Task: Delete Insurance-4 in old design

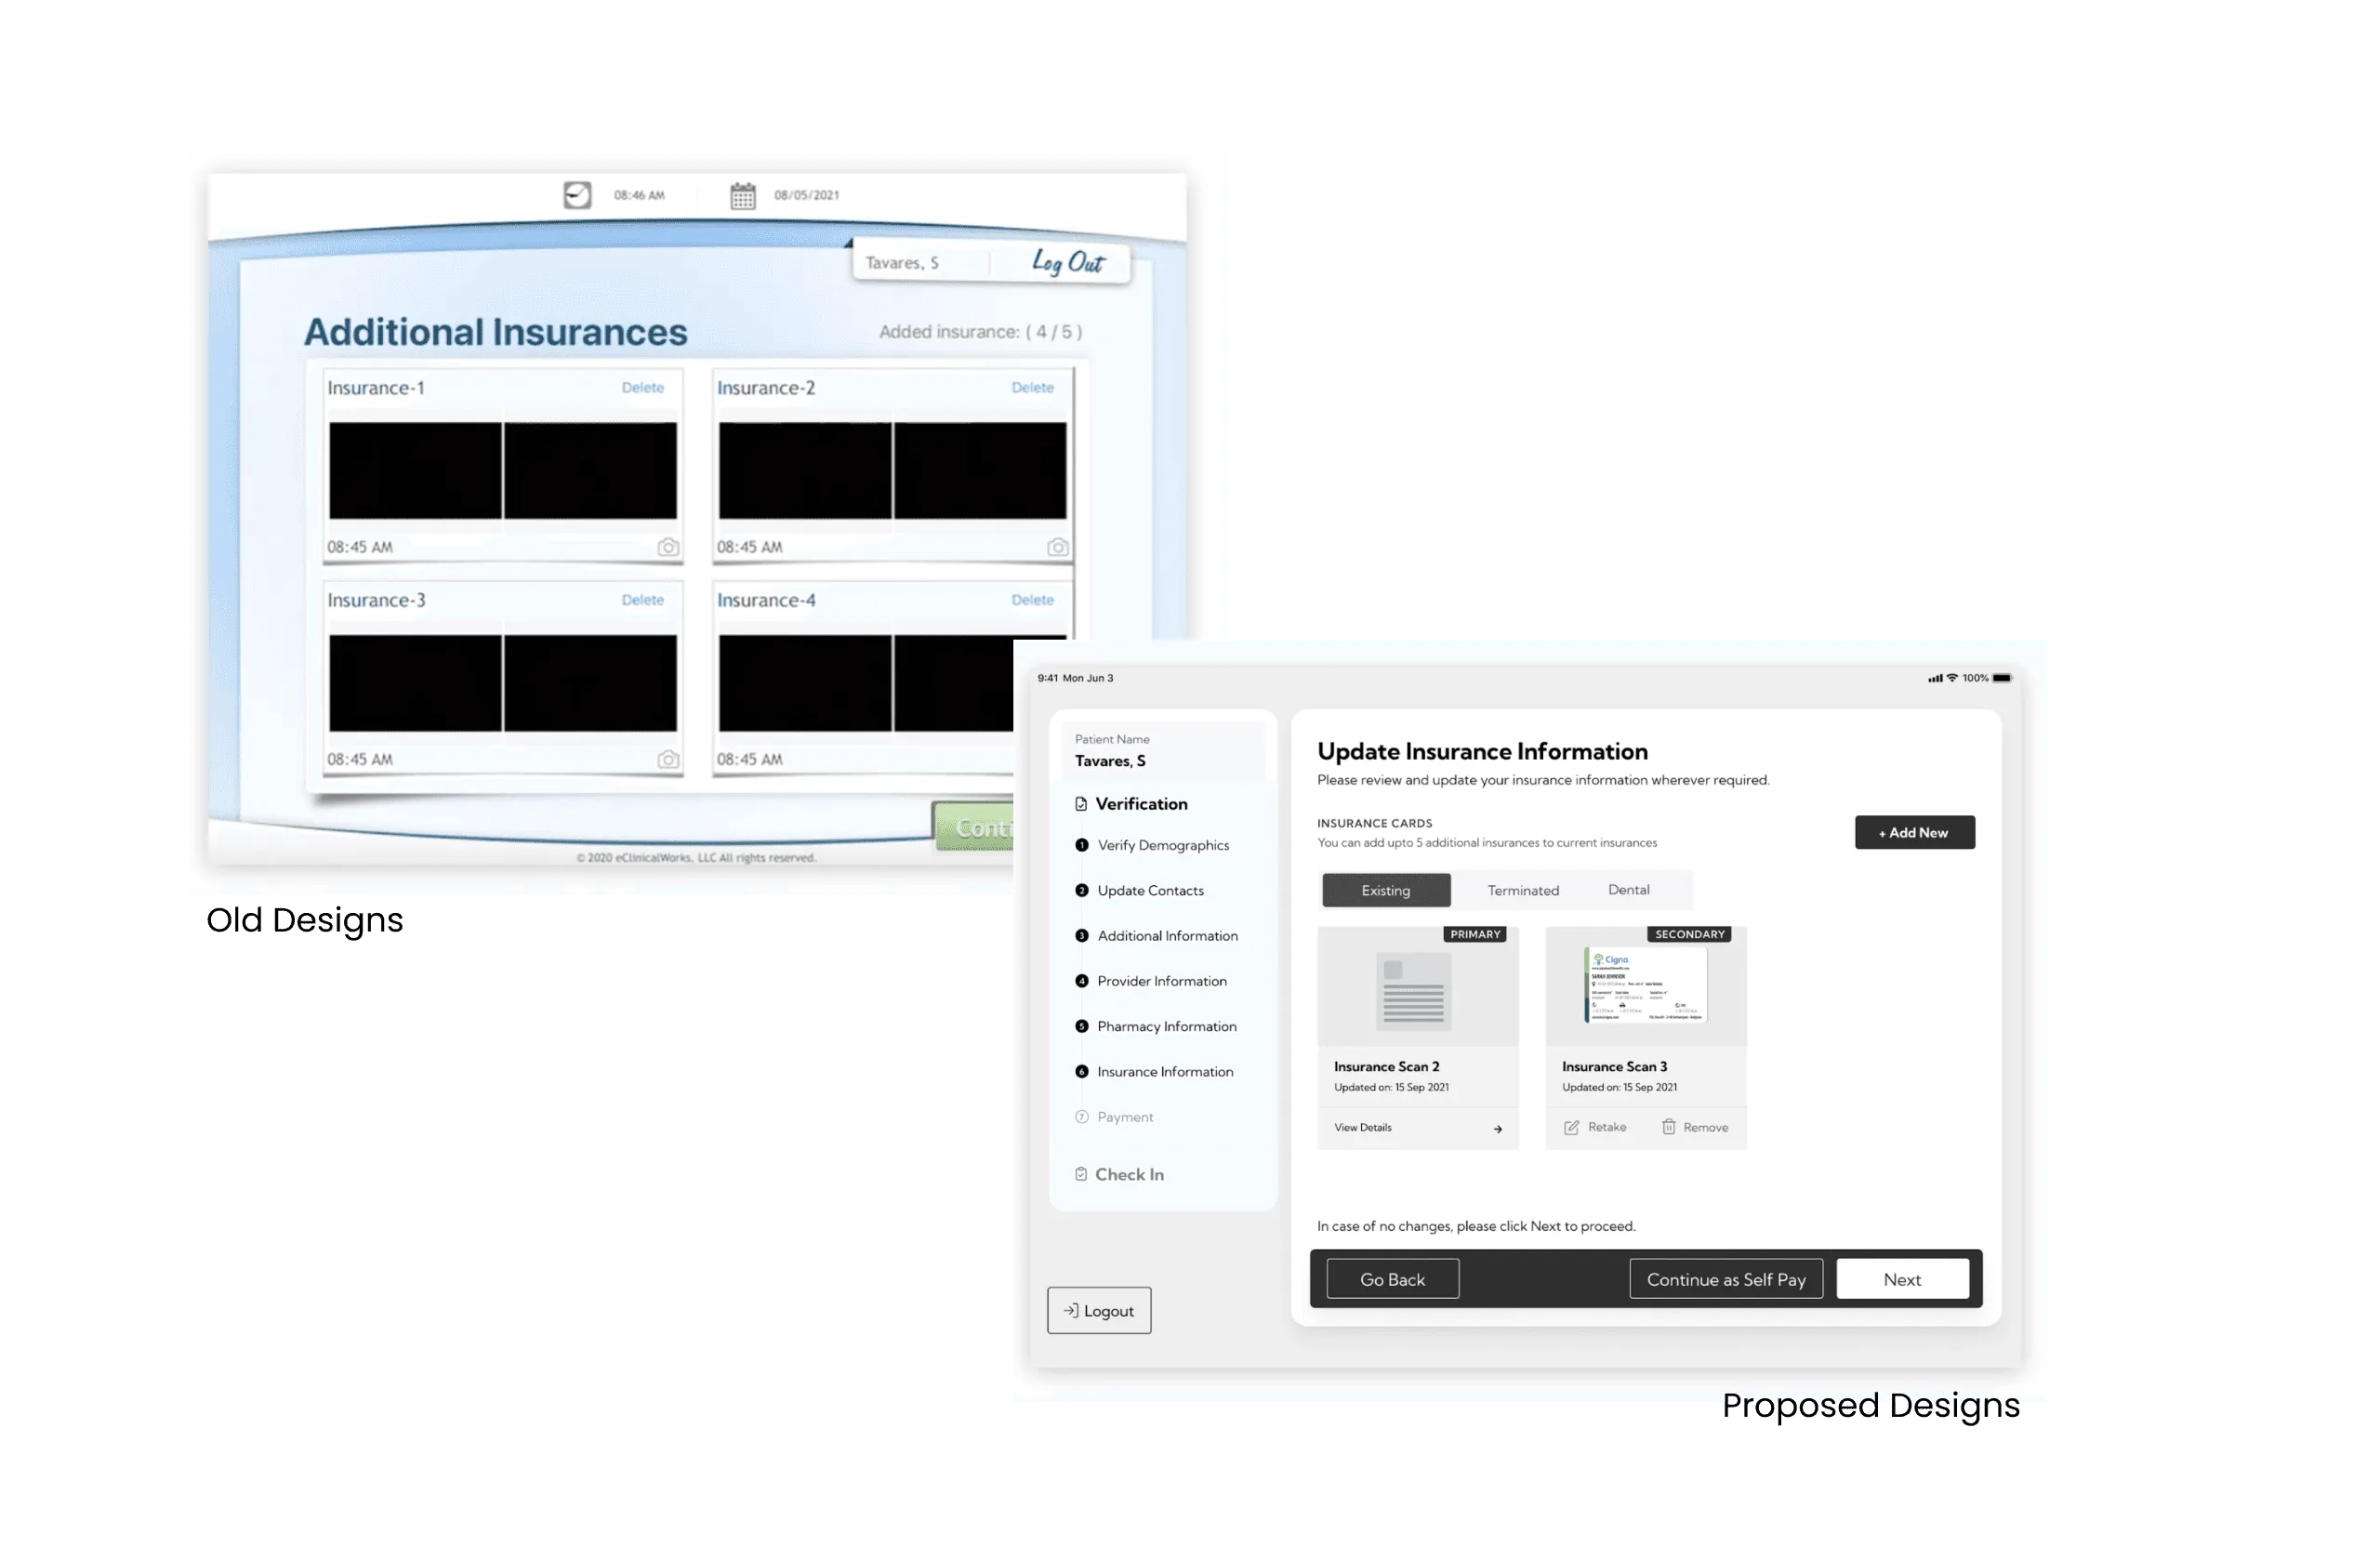Action: click(1032, 600)
